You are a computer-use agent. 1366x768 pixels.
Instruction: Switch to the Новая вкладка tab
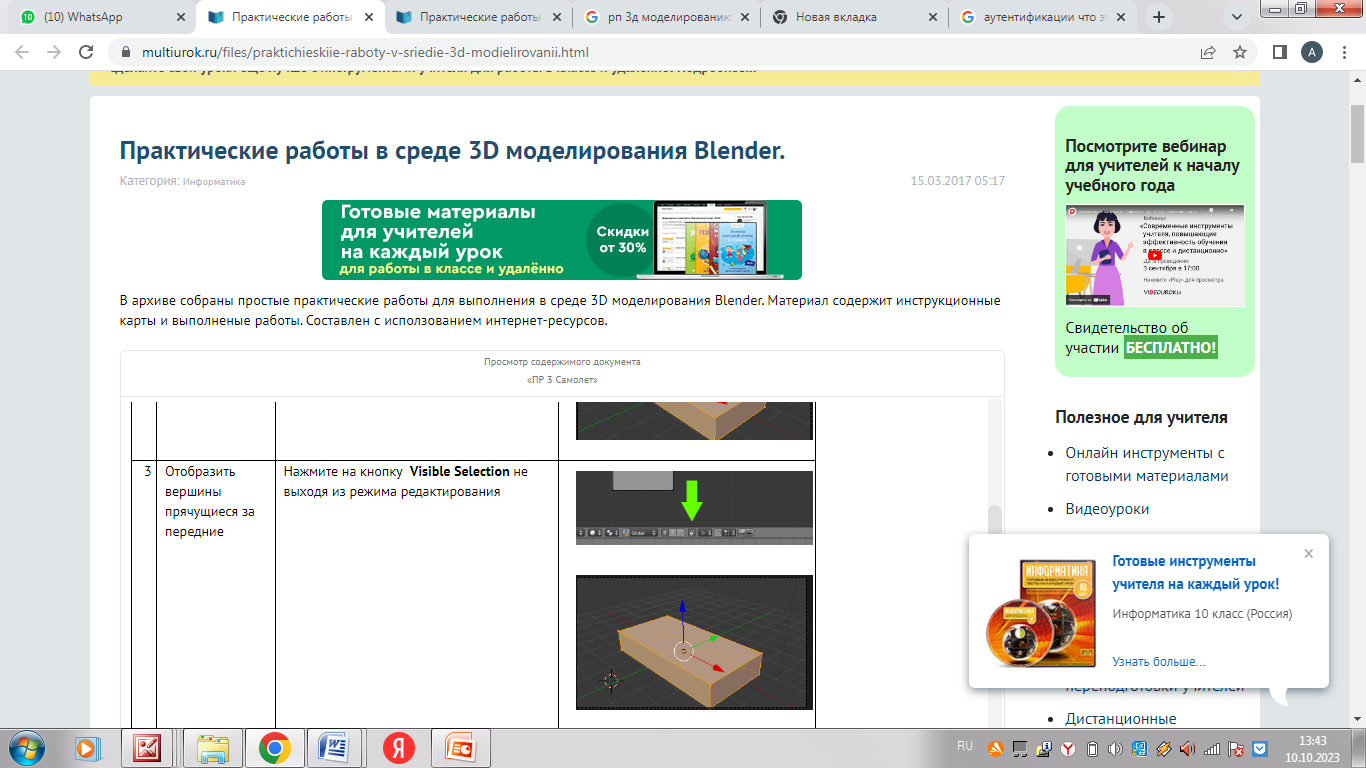pyautogui.click(x=855, y=17)
